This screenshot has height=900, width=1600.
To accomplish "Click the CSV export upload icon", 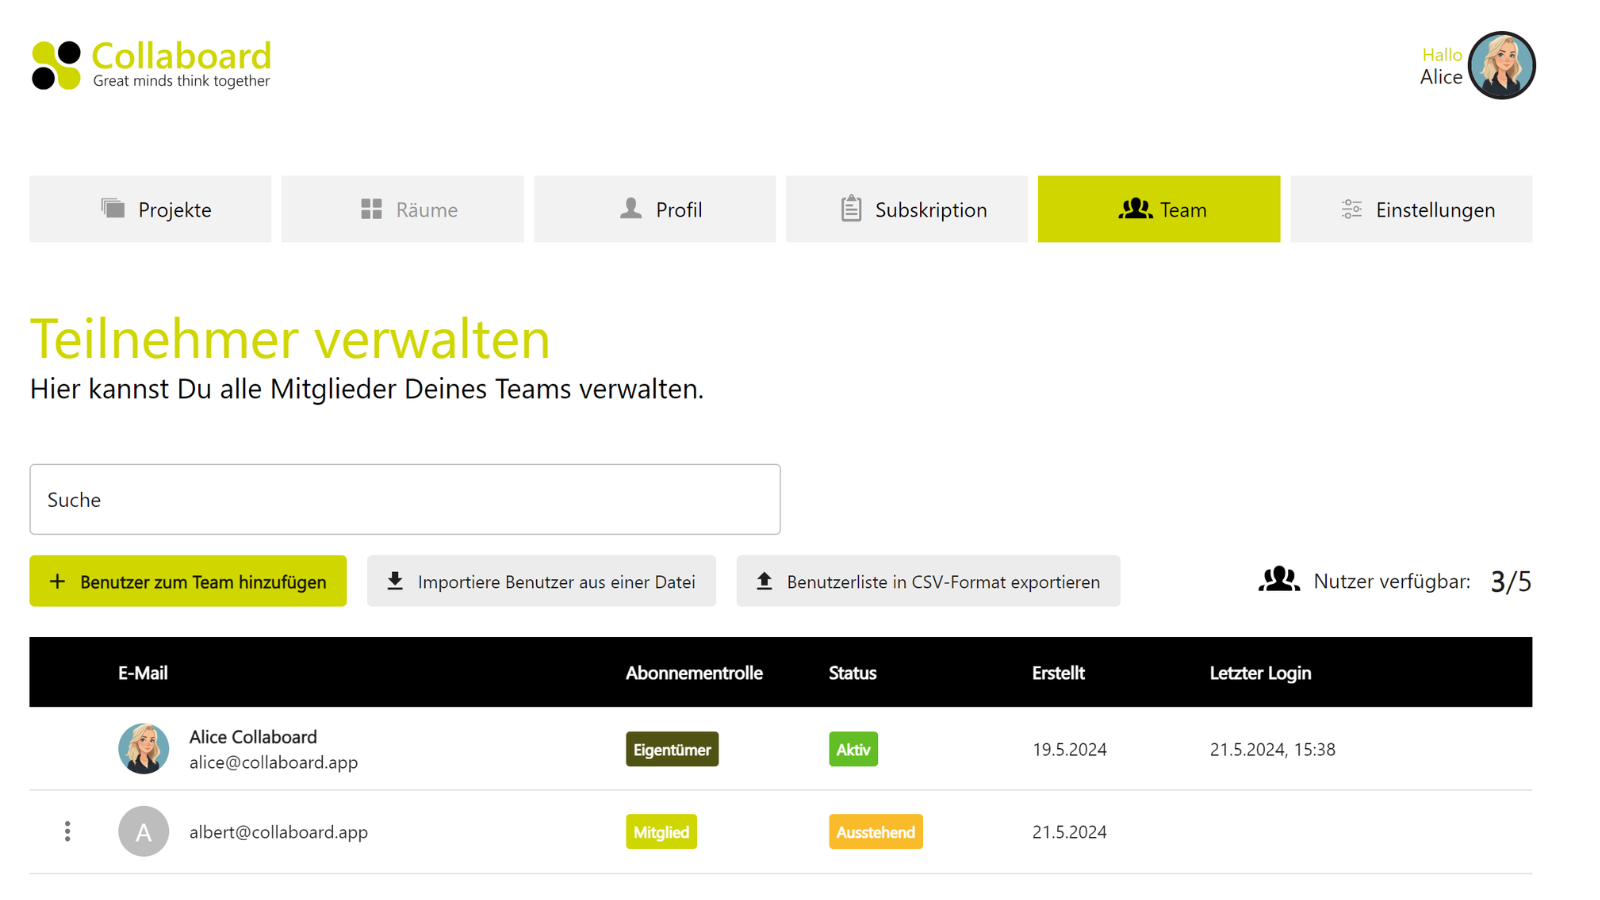I will (x=766, y=581).
